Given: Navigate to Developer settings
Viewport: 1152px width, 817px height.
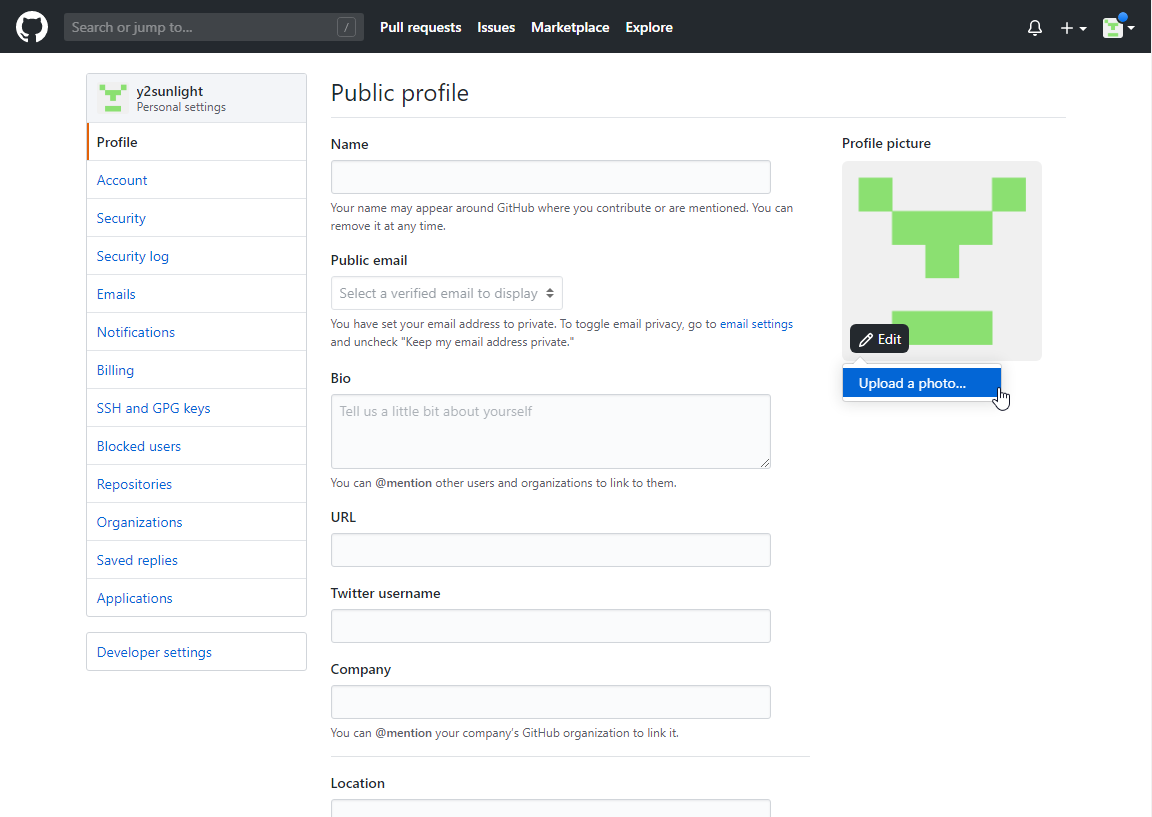Looking at the screenshot, I should point(154,652).
